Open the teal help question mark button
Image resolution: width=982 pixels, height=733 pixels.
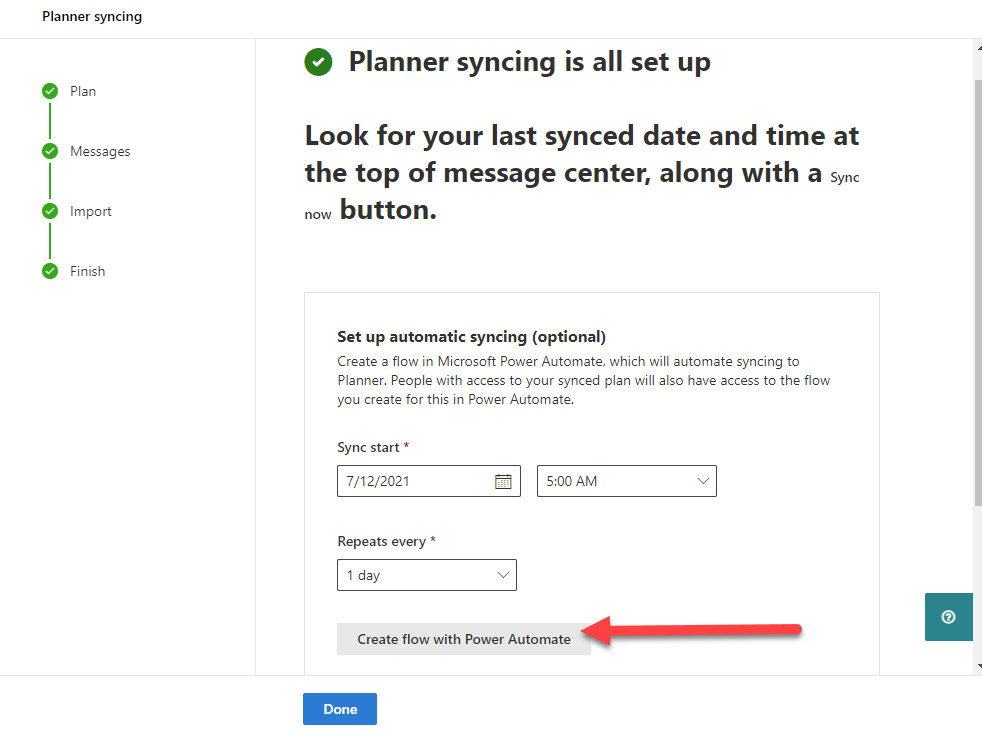click(x=948, y=617)
